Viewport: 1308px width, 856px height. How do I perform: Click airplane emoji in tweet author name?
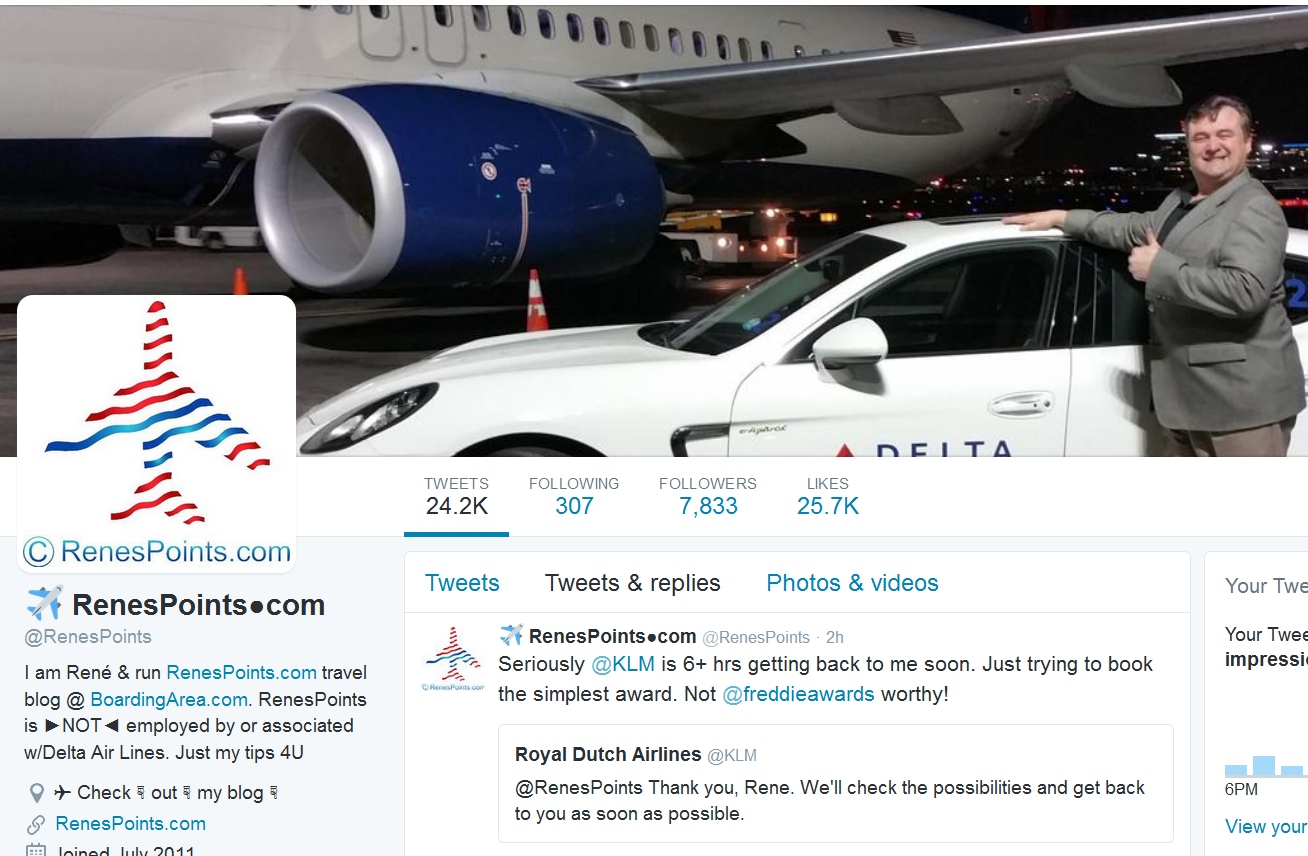pos(511,635)
